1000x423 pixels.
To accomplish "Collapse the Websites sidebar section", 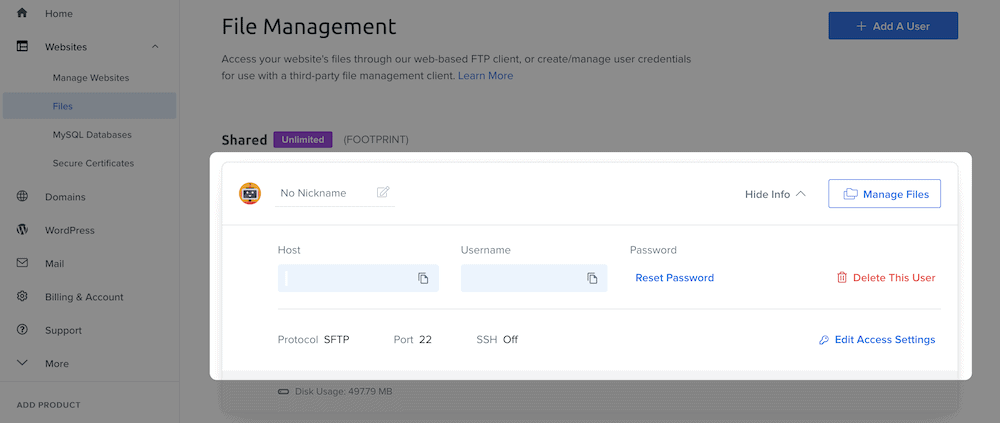I will [x=155, y=47].
